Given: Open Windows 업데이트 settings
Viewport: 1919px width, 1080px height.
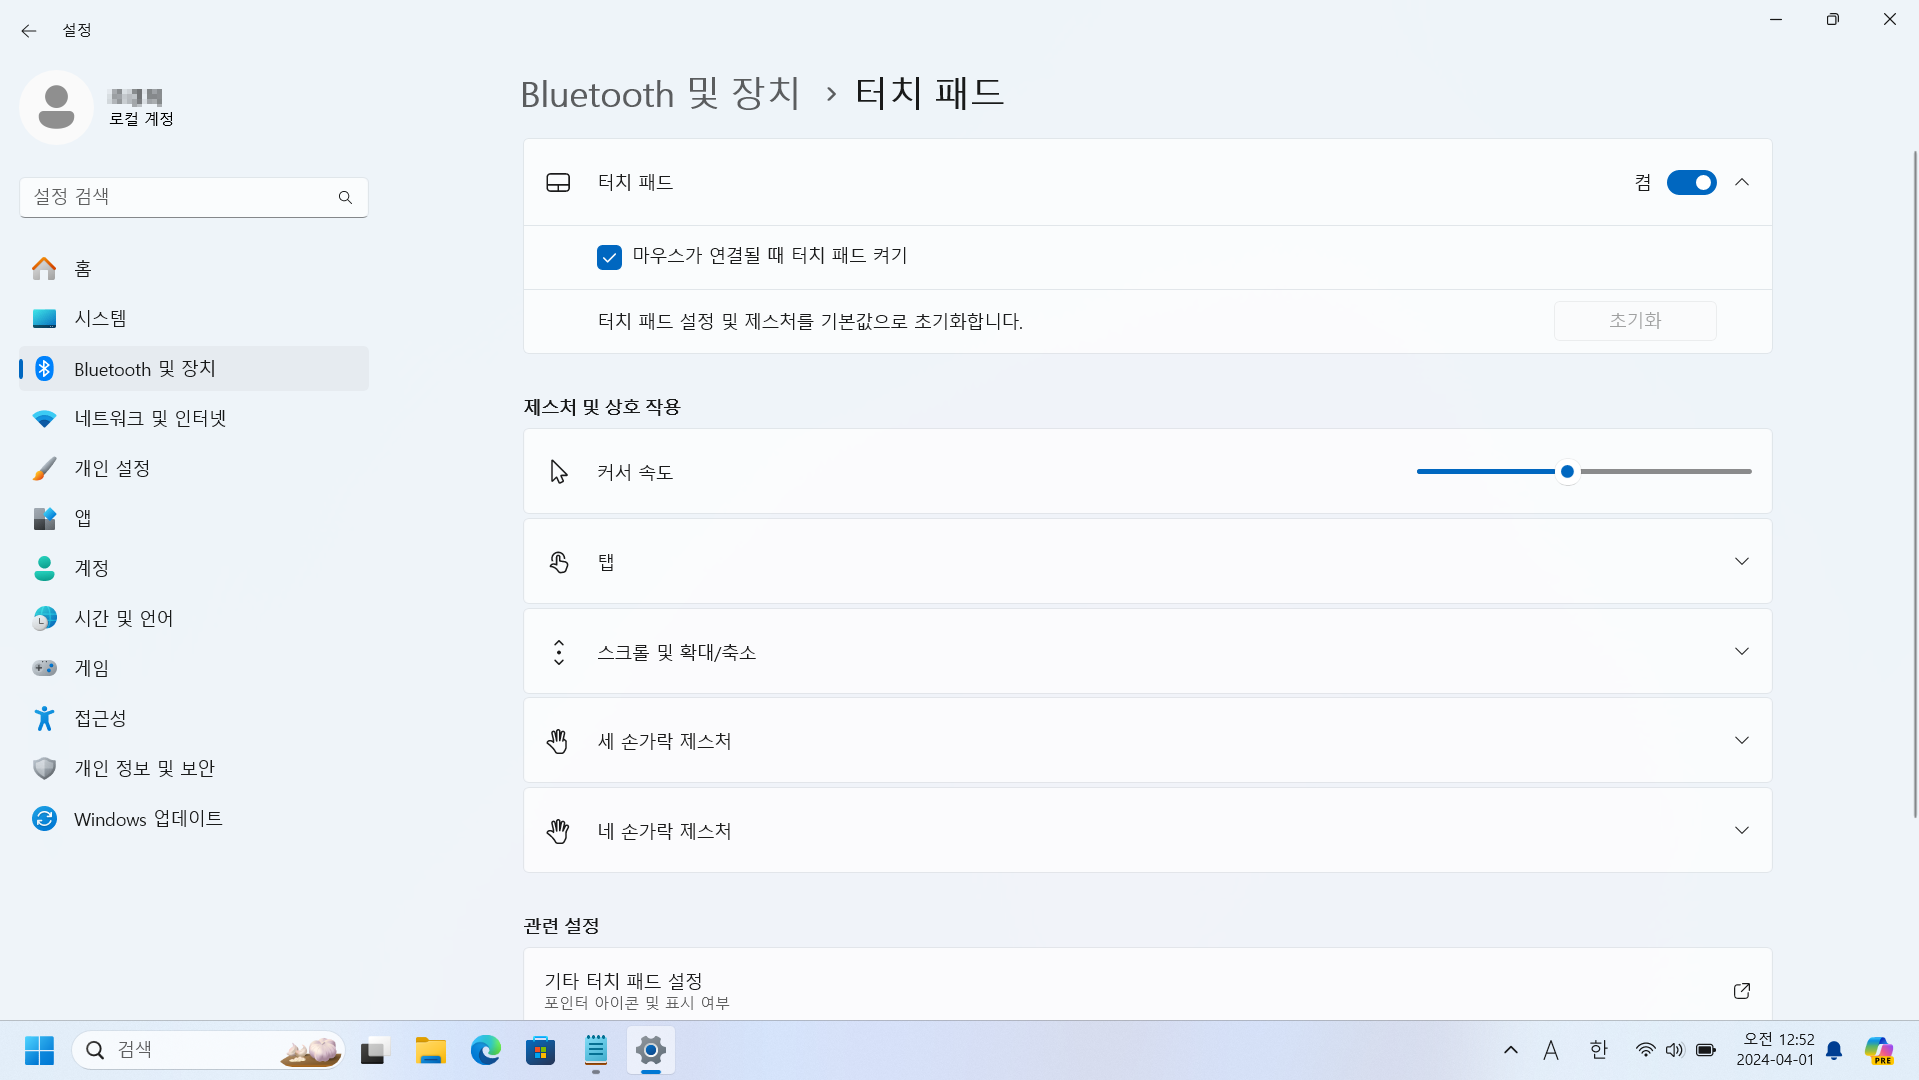Looking at the screenshot, I should pyautogui.click(x=194, y=818).
